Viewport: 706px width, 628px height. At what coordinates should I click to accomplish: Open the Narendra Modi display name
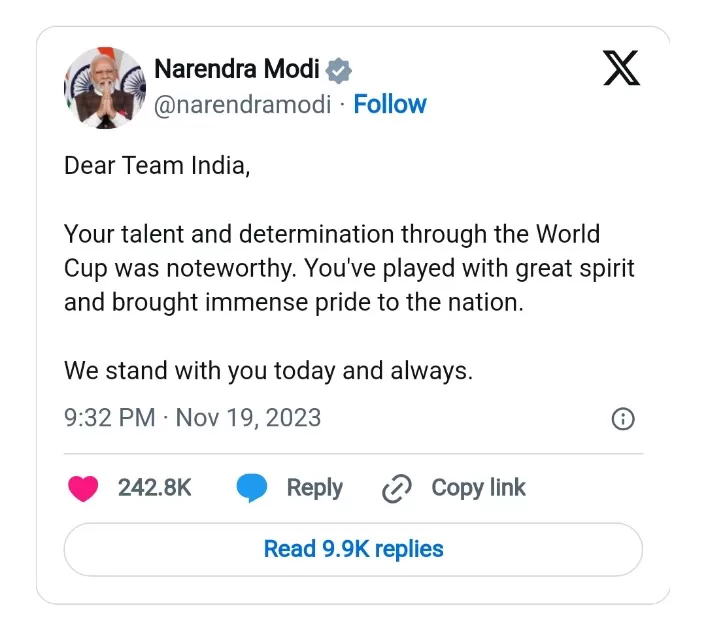click(x=237, y=69)
